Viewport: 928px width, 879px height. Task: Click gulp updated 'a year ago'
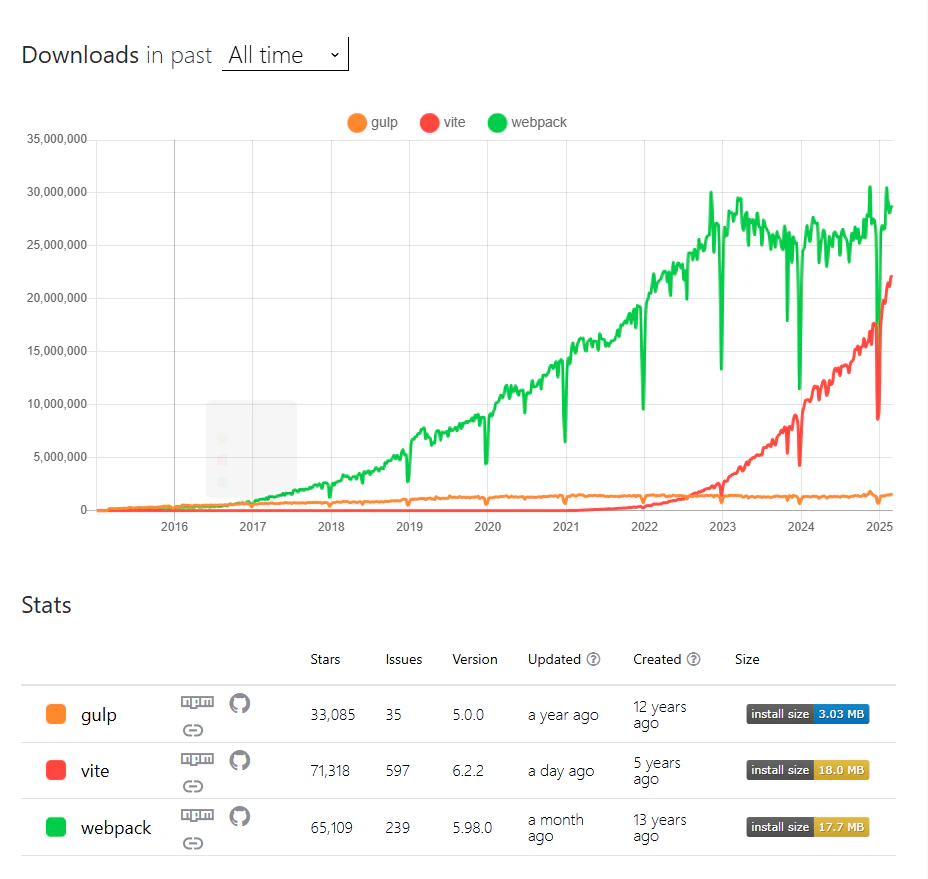click(563, 716)
